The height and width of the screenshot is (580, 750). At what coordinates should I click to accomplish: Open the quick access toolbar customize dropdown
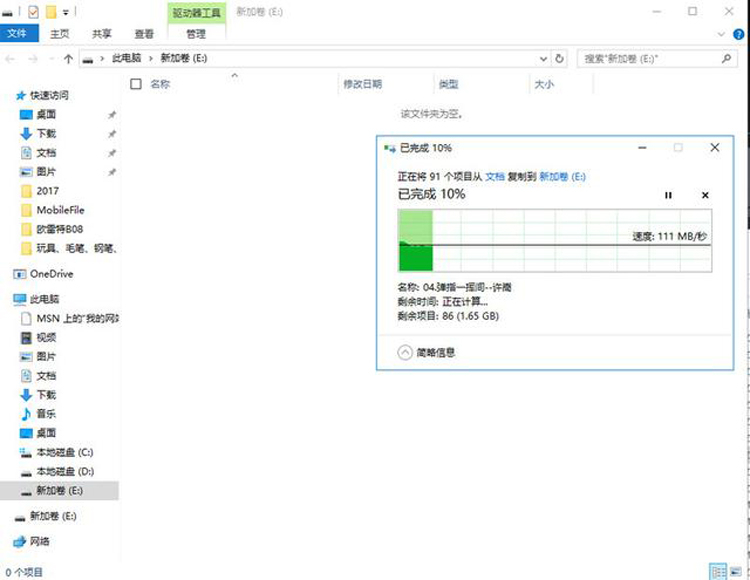click(66, 11)
